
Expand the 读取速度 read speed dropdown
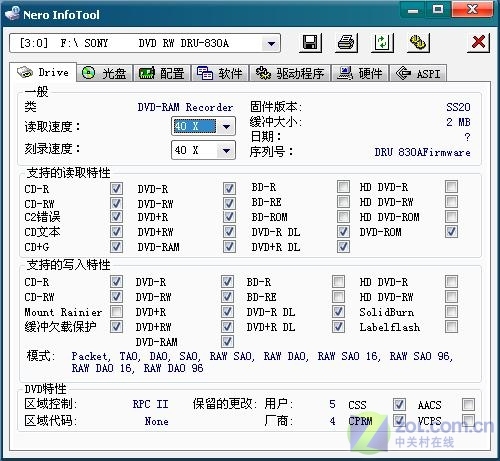click(226, 126)
